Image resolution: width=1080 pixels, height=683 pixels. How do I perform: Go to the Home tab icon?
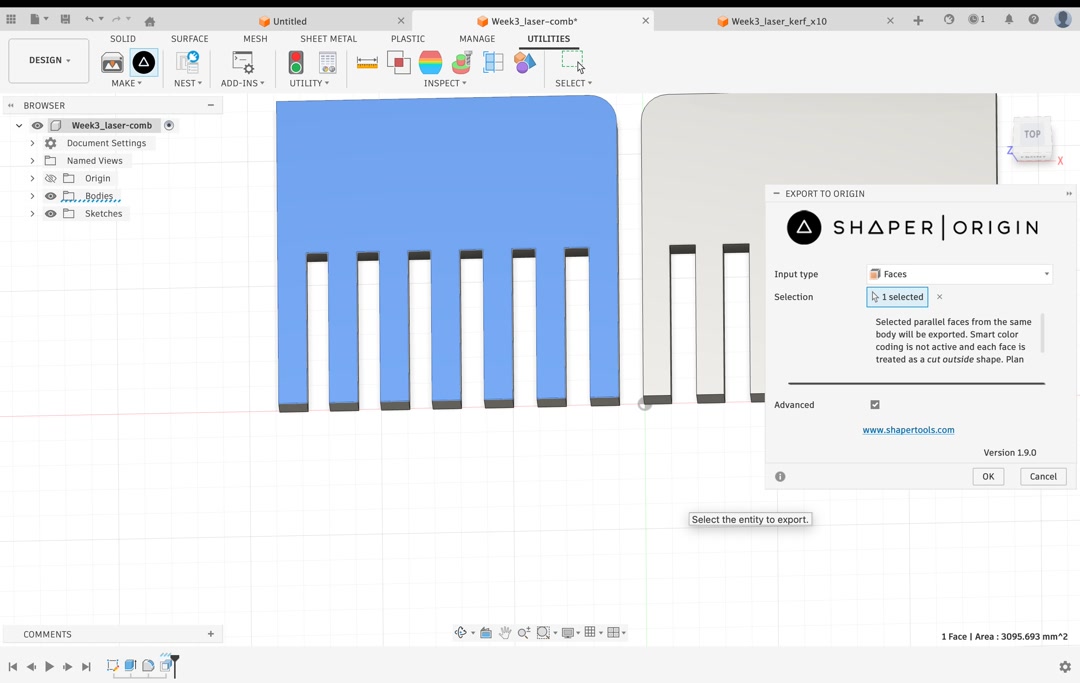coord(149,21)
